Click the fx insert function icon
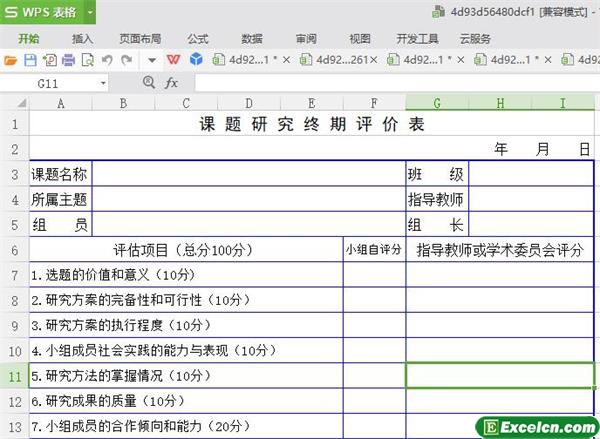This screenshot has height=439, width=600. pos(171,82)
